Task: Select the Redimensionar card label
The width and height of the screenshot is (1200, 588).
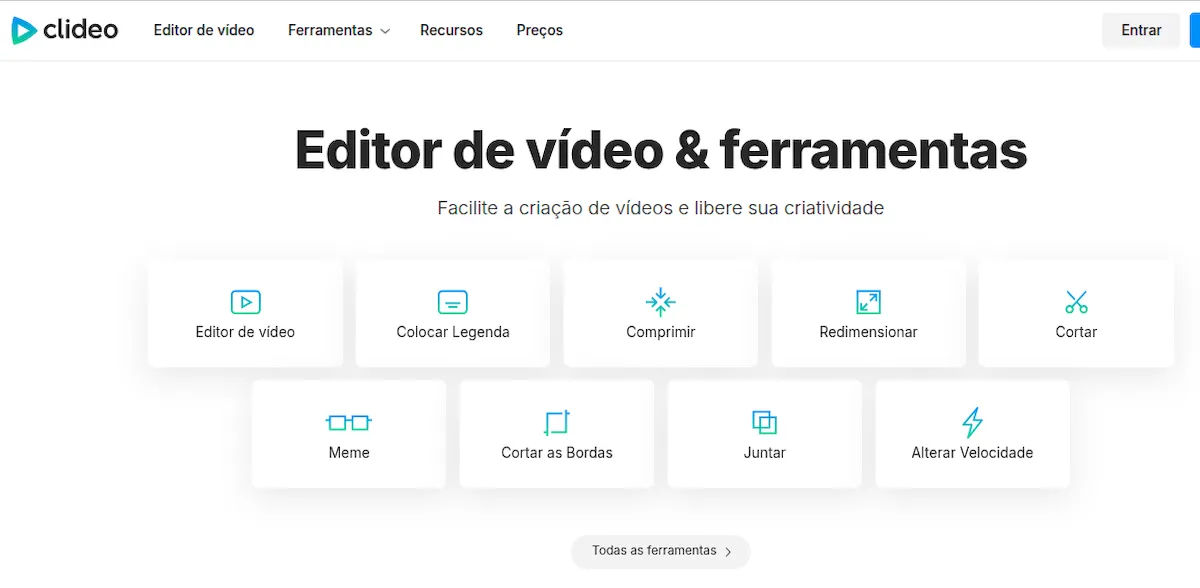Action: click(x=868, y=332)
